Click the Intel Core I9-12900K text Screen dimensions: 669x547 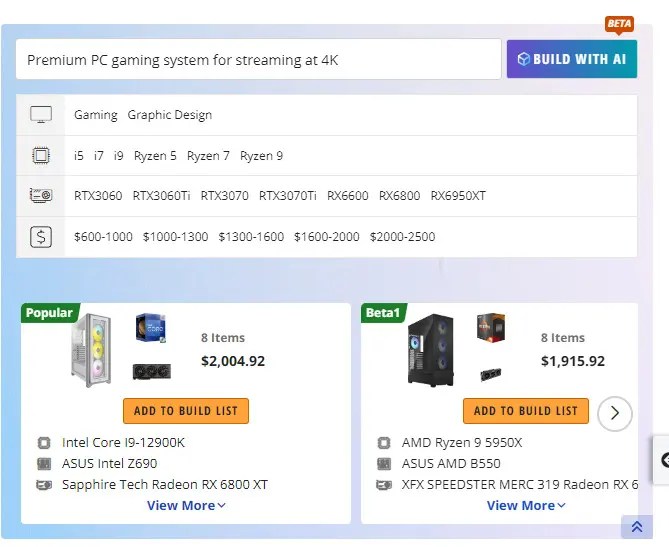(x=123, y=443)
